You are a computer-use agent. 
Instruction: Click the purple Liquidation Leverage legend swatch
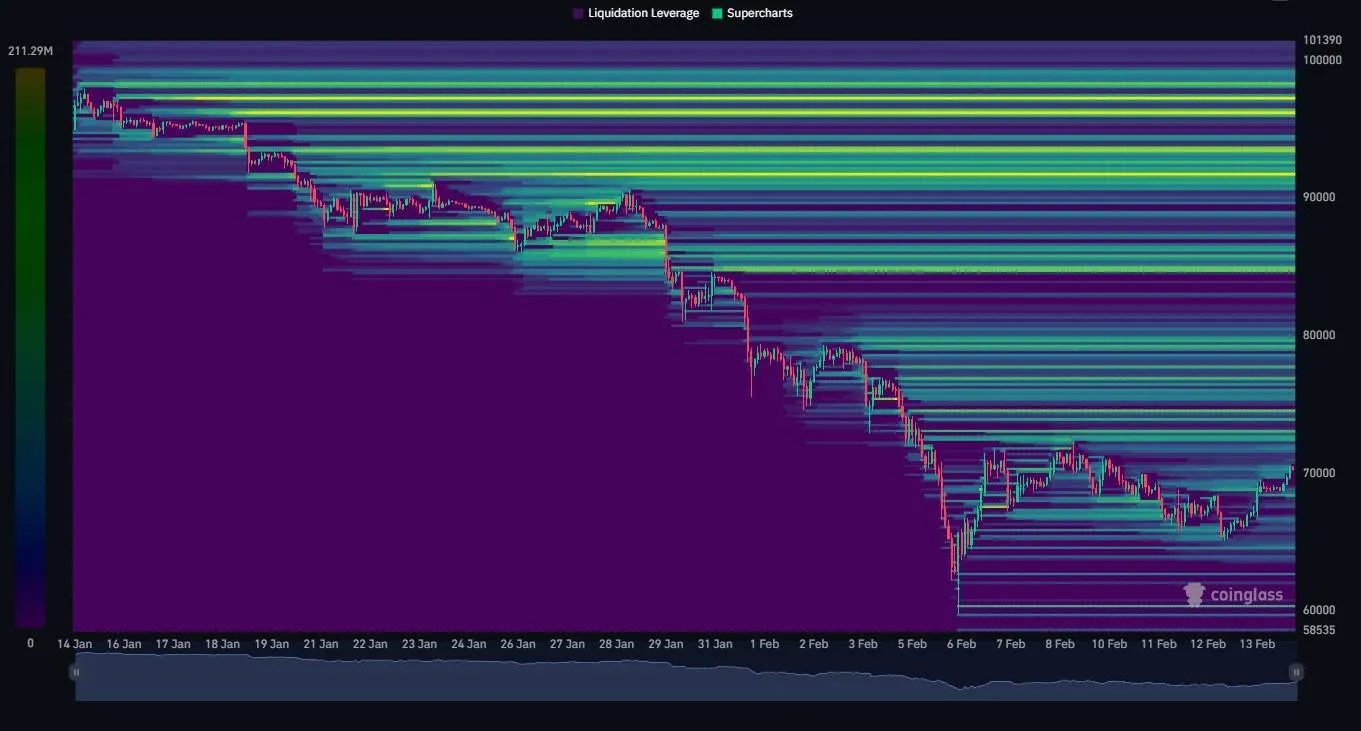coord(578,13)
